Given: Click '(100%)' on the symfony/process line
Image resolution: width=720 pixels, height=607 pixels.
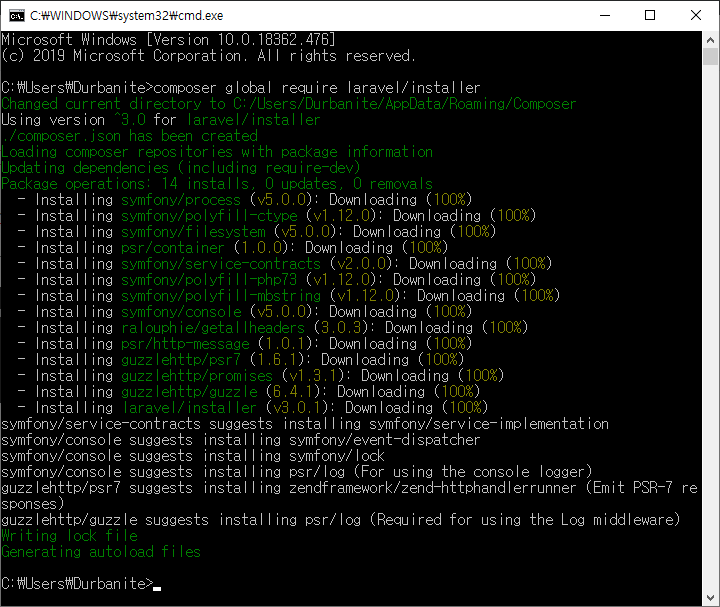Looking at the screenshot, I should click(x=449, y=200).
